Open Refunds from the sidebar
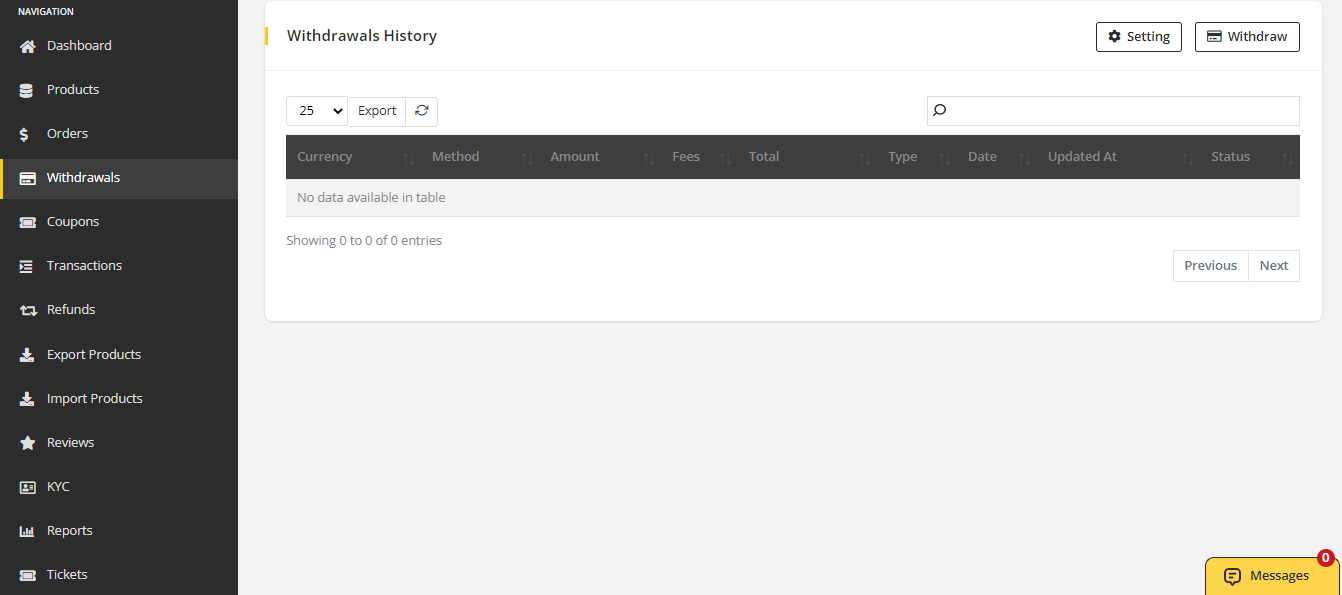The height and width of the screenshot is (595, 1342). 119,310
